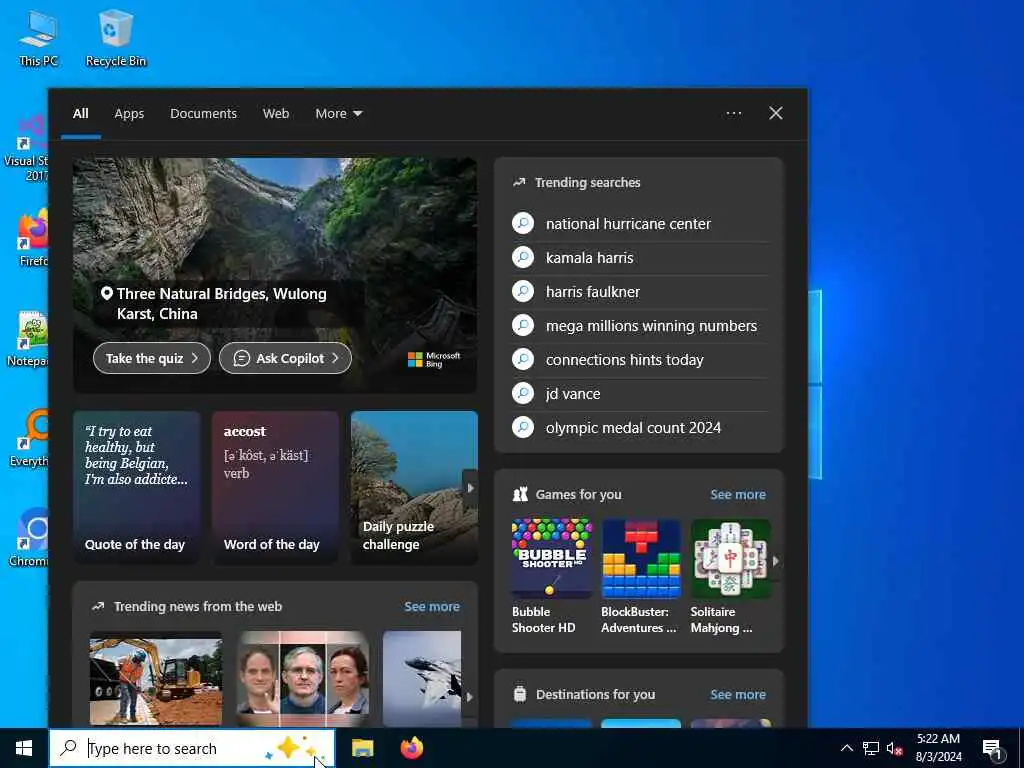
Task: Open the Bubble Shooter HD game
Action: click(x=552, y=576)
